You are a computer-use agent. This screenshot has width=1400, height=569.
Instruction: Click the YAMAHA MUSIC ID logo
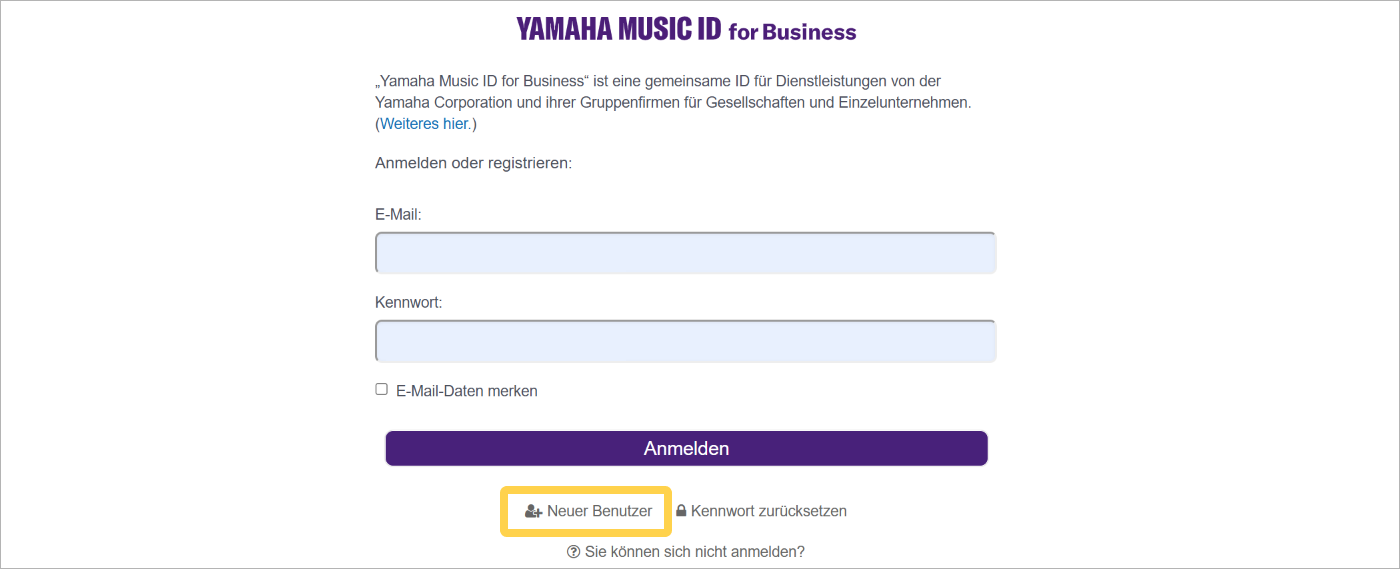pos(618,29)
